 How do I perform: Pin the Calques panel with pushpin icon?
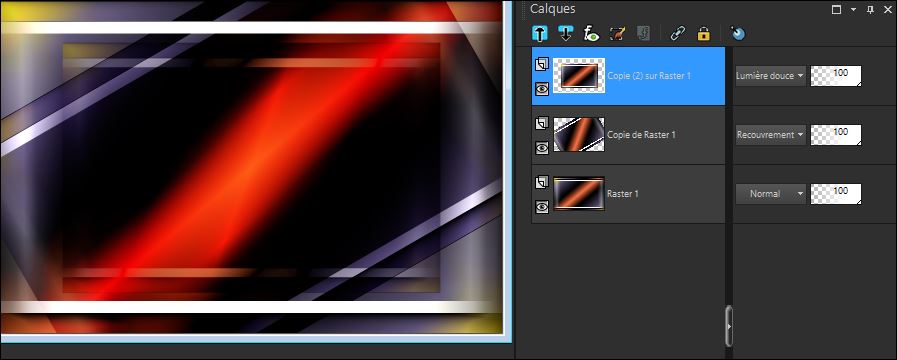(870, 10)
